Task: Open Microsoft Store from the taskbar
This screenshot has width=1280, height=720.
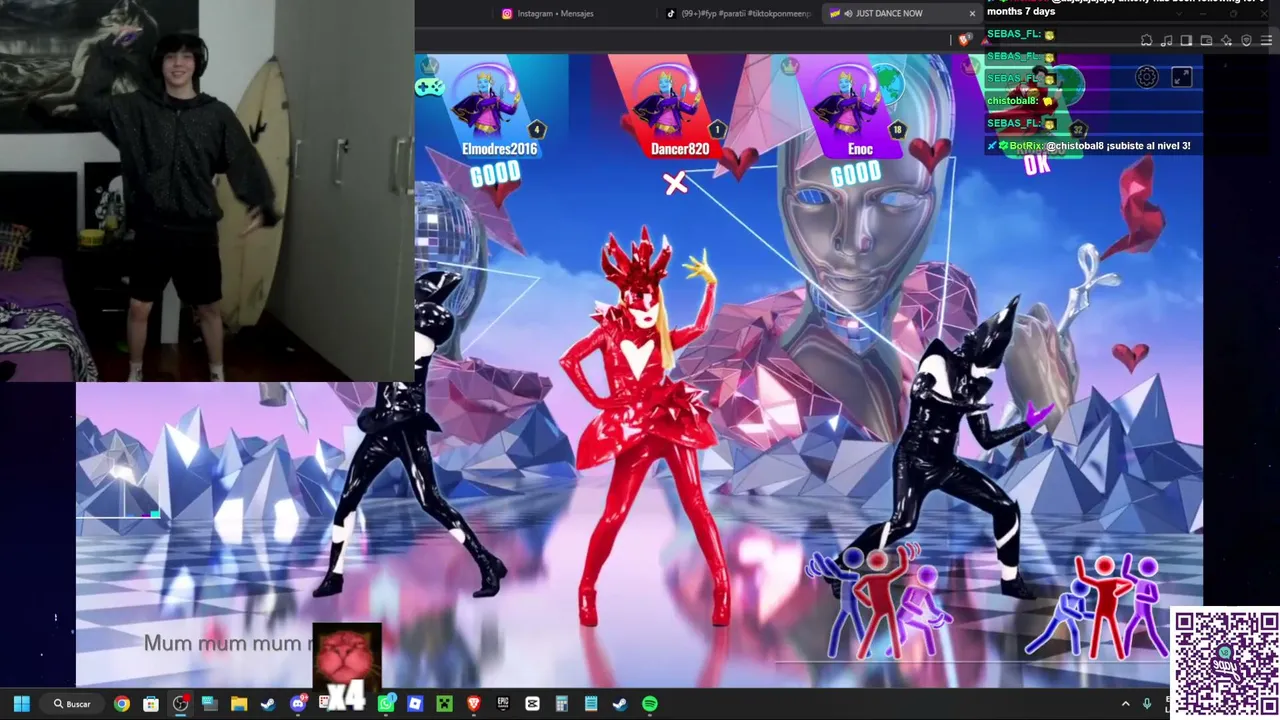Action: [x=151, y=704]
